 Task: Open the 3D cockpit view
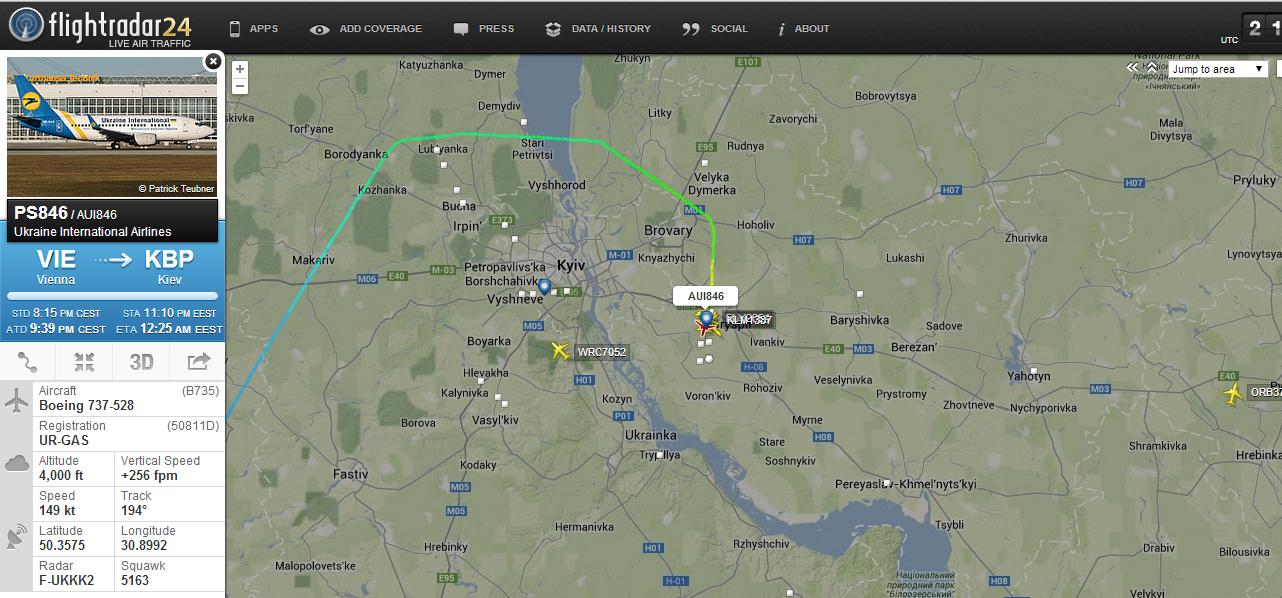click(x=141, y=362)
